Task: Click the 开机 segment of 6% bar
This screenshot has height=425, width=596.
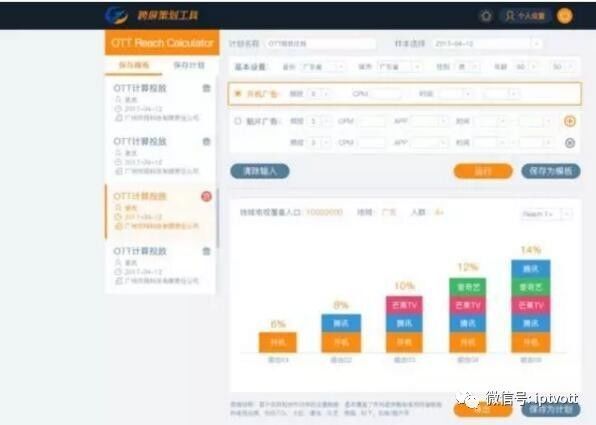Action: 278,342
